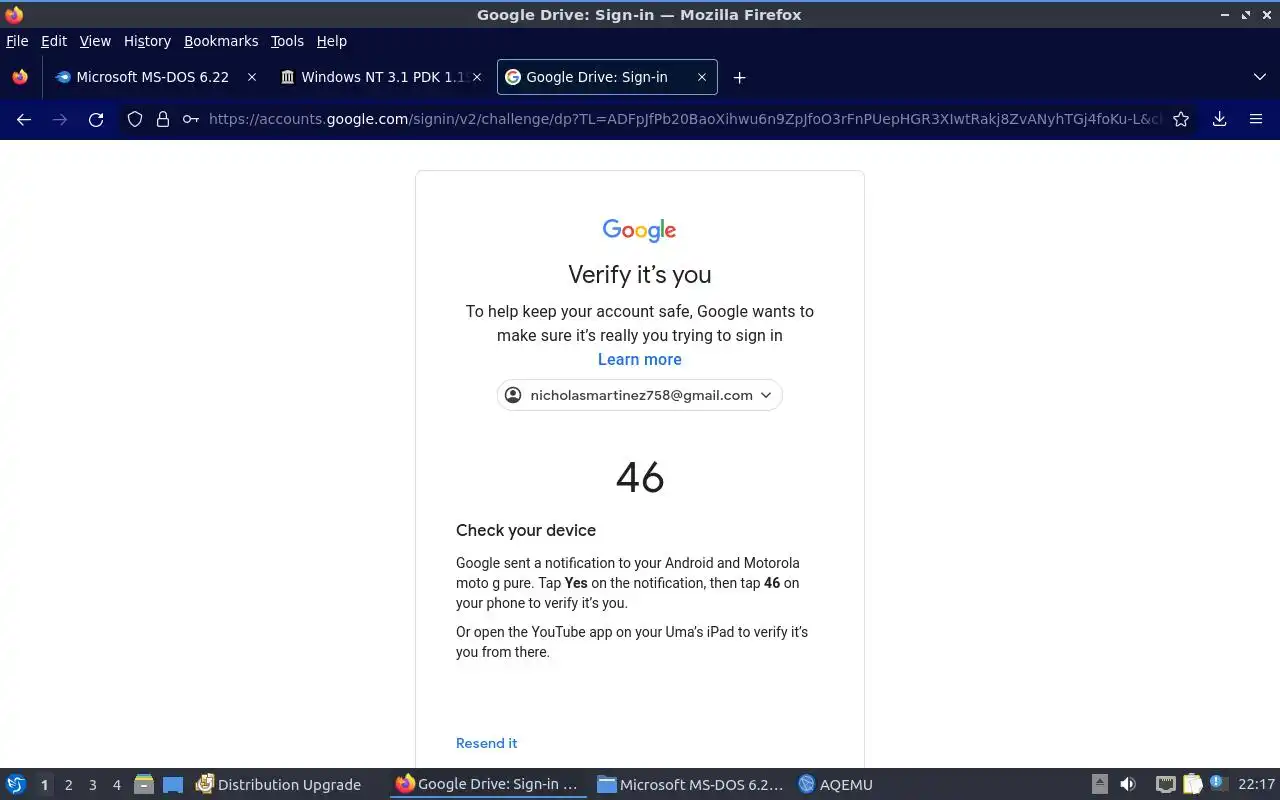Open the saved-login key icon
1280x800 pixels.
tap(190, 119)
